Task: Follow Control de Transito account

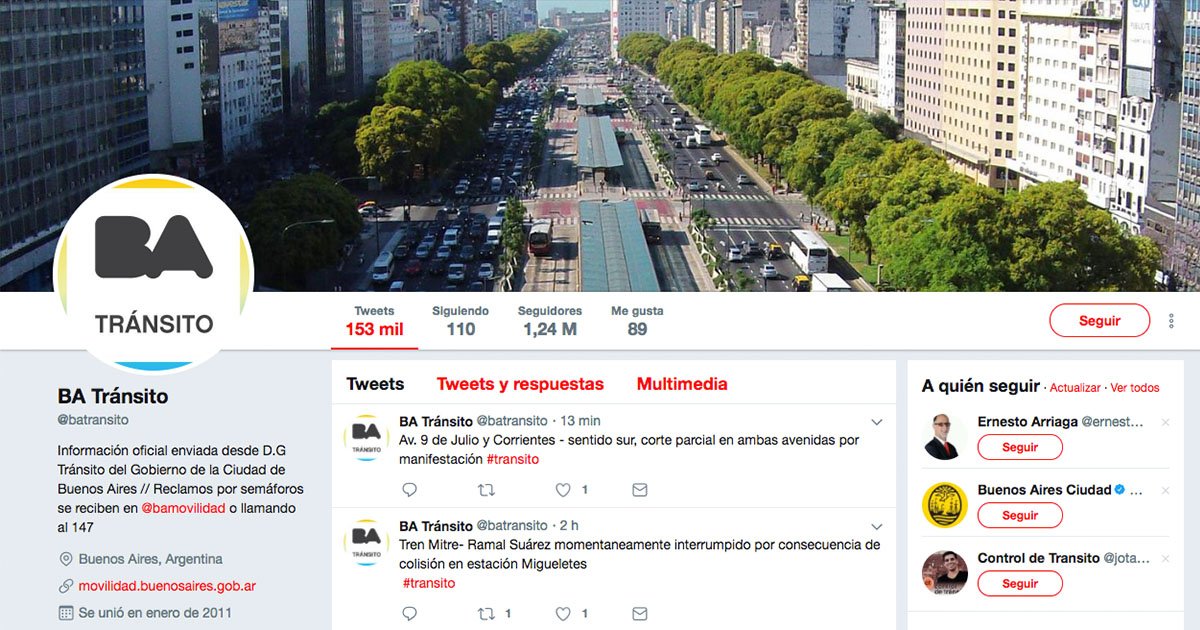Action: click(1020, 583)
